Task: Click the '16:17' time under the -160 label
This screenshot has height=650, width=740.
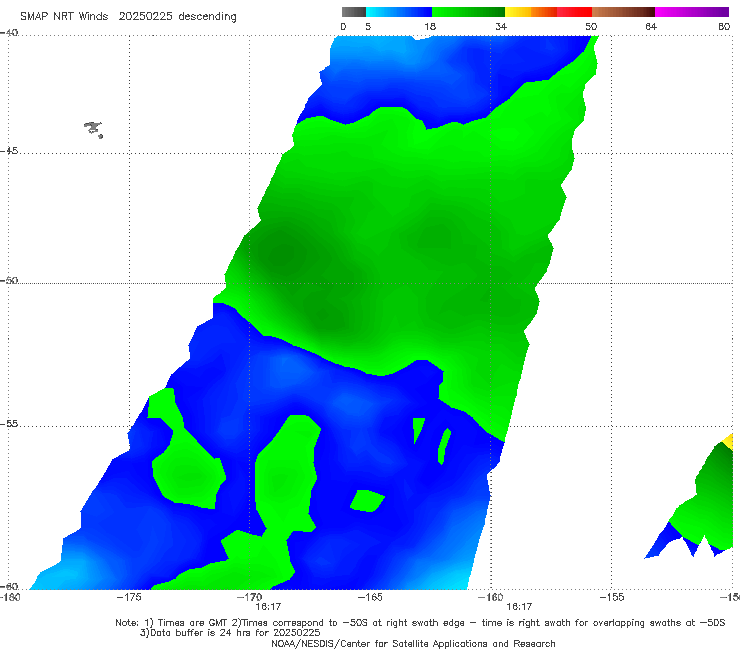Action: pyautogui.click(x=519, y=607)
